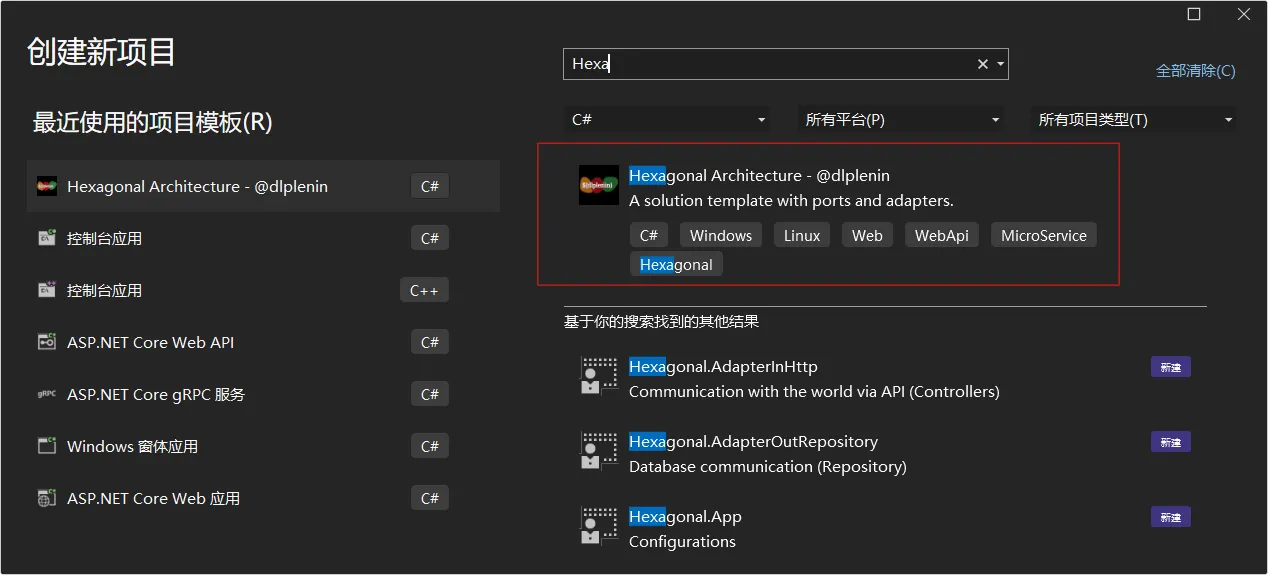Click the WebApi tag chip
Viewport: 1268px width, 575px height.
[x=941, y=235]
